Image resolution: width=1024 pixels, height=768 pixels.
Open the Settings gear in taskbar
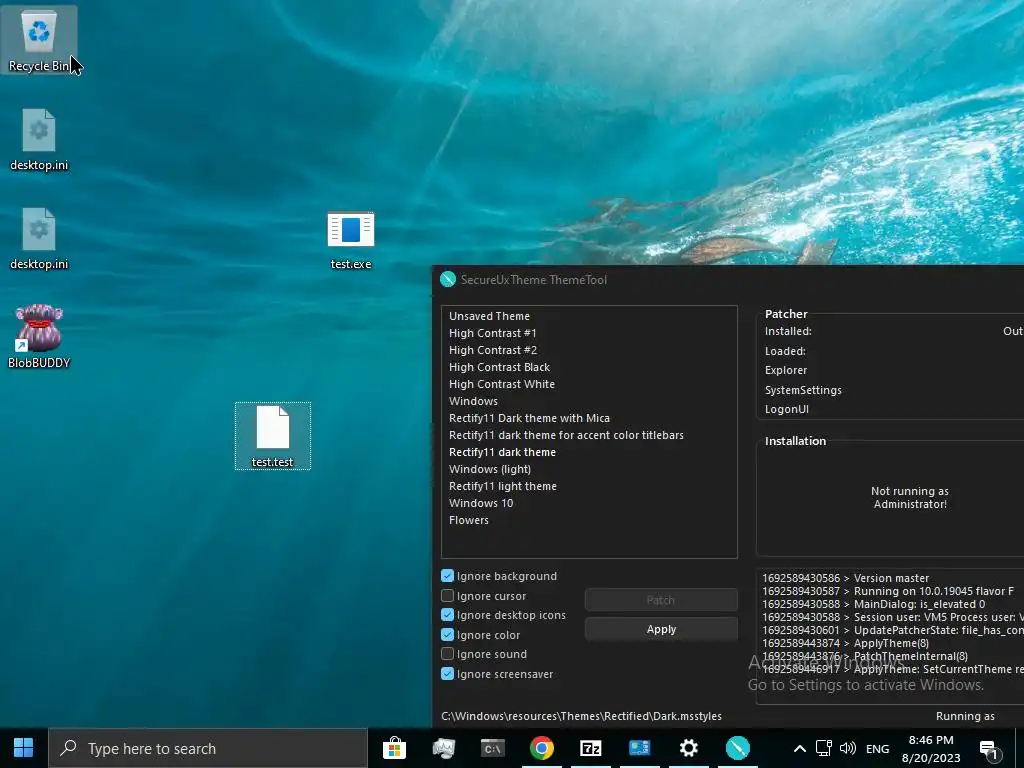(689, 748)
